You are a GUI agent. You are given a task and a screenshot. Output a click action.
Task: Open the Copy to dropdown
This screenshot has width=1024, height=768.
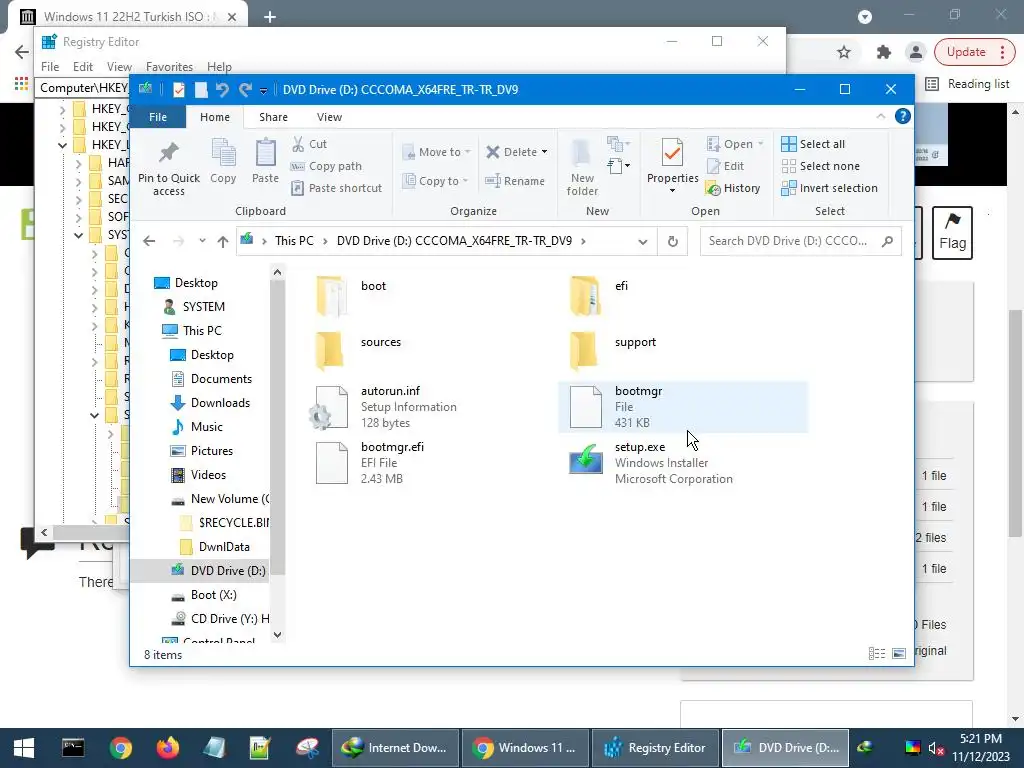435,181
